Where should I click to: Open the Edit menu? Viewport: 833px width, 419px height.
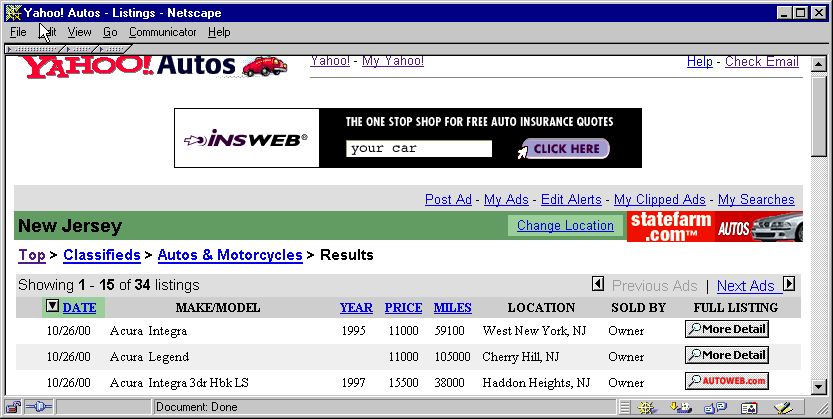(x=47, y=32)
